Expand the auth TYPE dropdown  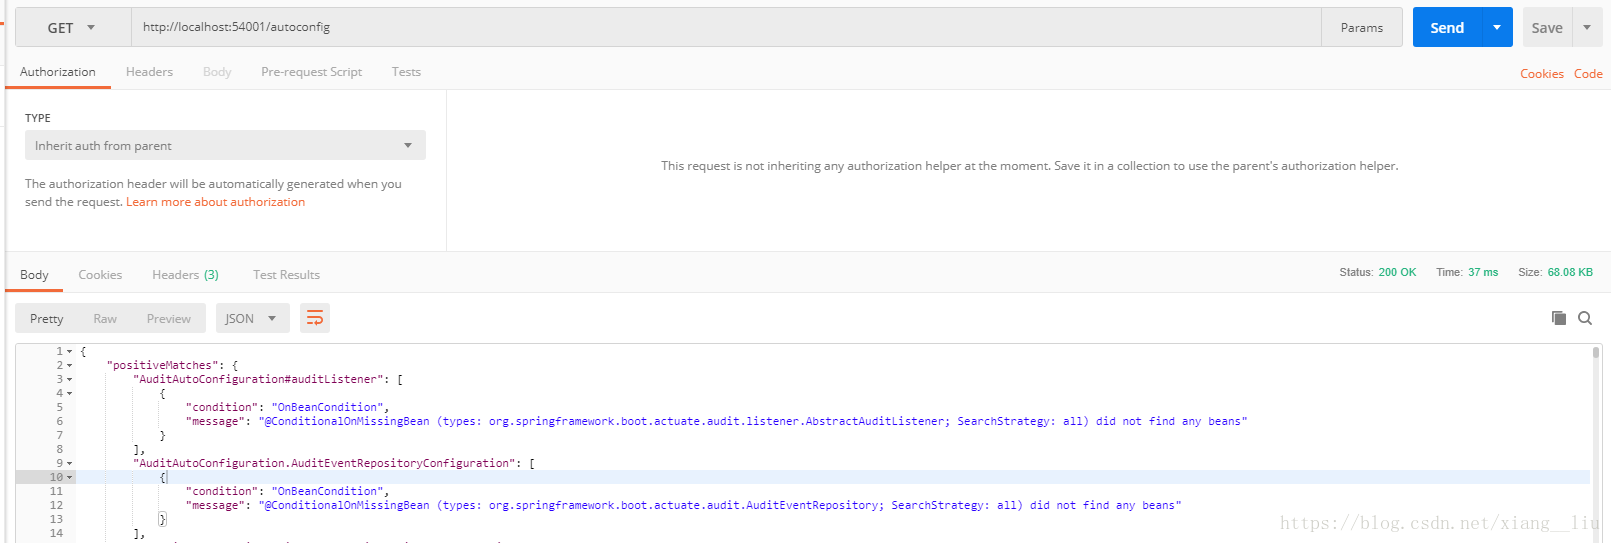tap(225, 145)
